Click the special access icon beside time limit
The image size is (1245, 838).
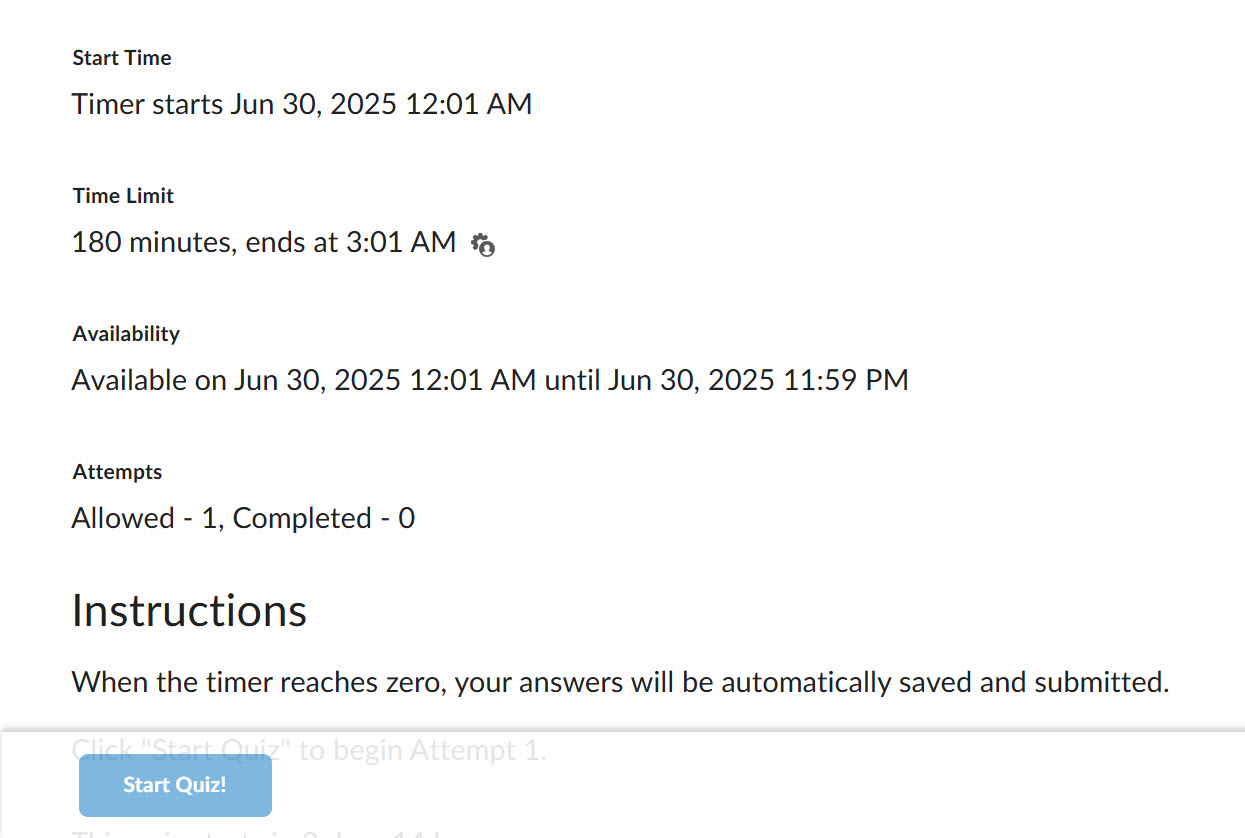(483, 244)
